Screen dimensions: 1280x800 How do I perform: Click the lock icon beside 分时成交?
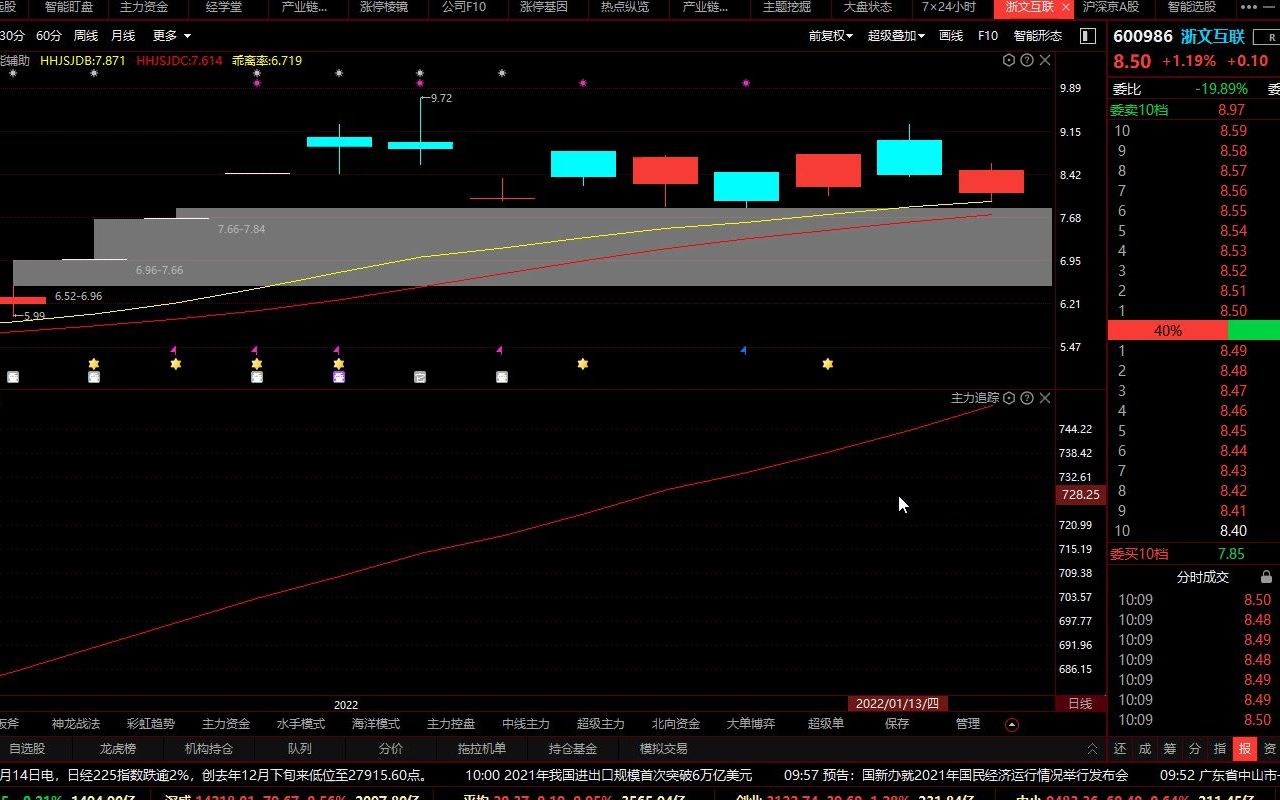click(x=1266, y=577)
